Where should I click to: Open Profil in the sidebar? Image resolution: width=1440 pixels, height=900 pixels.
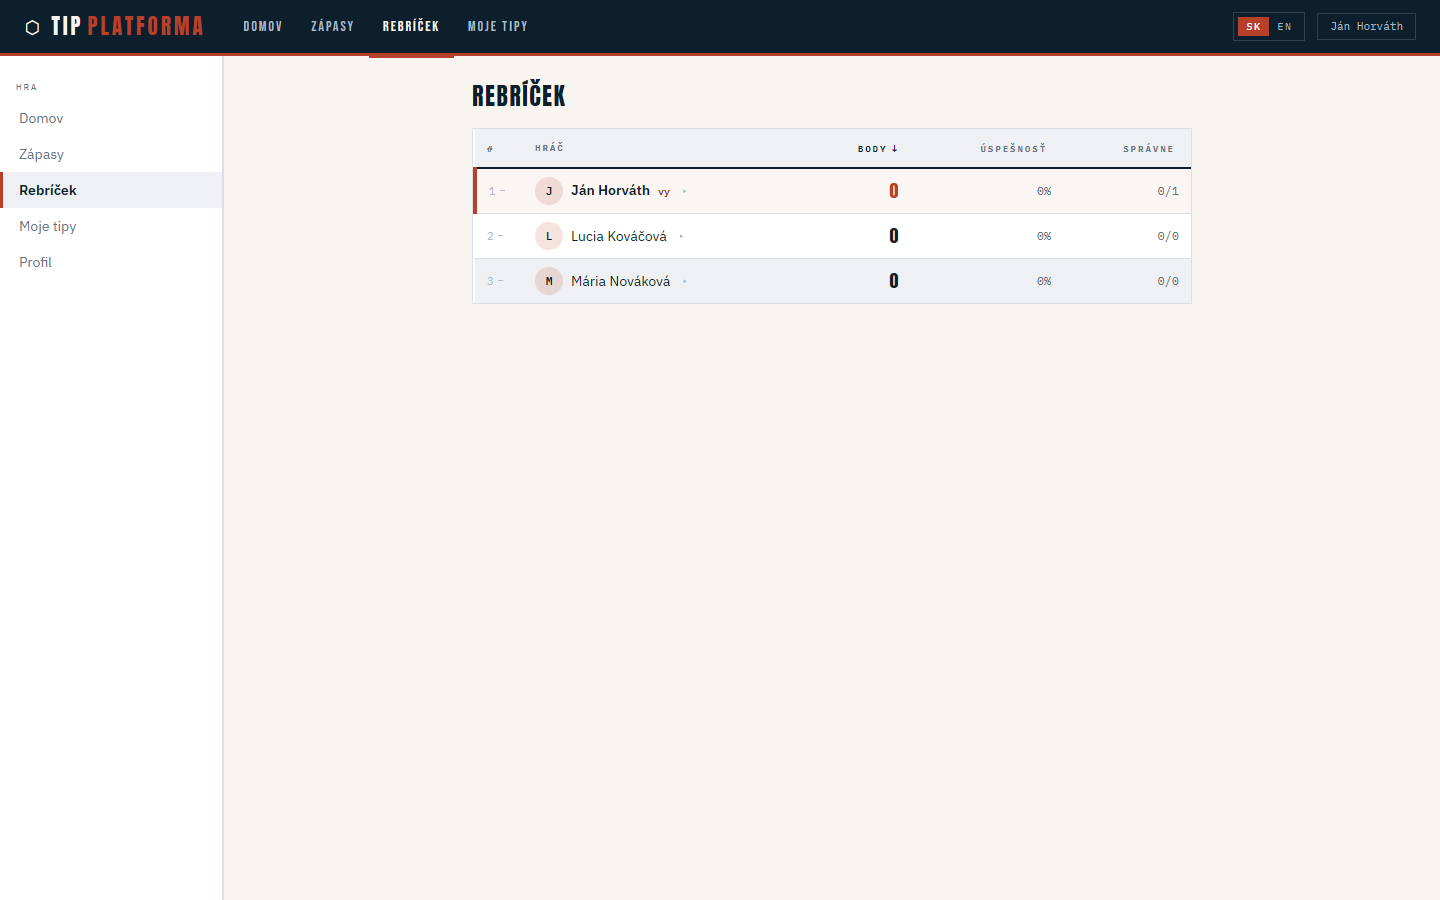(x=36, y=262)
